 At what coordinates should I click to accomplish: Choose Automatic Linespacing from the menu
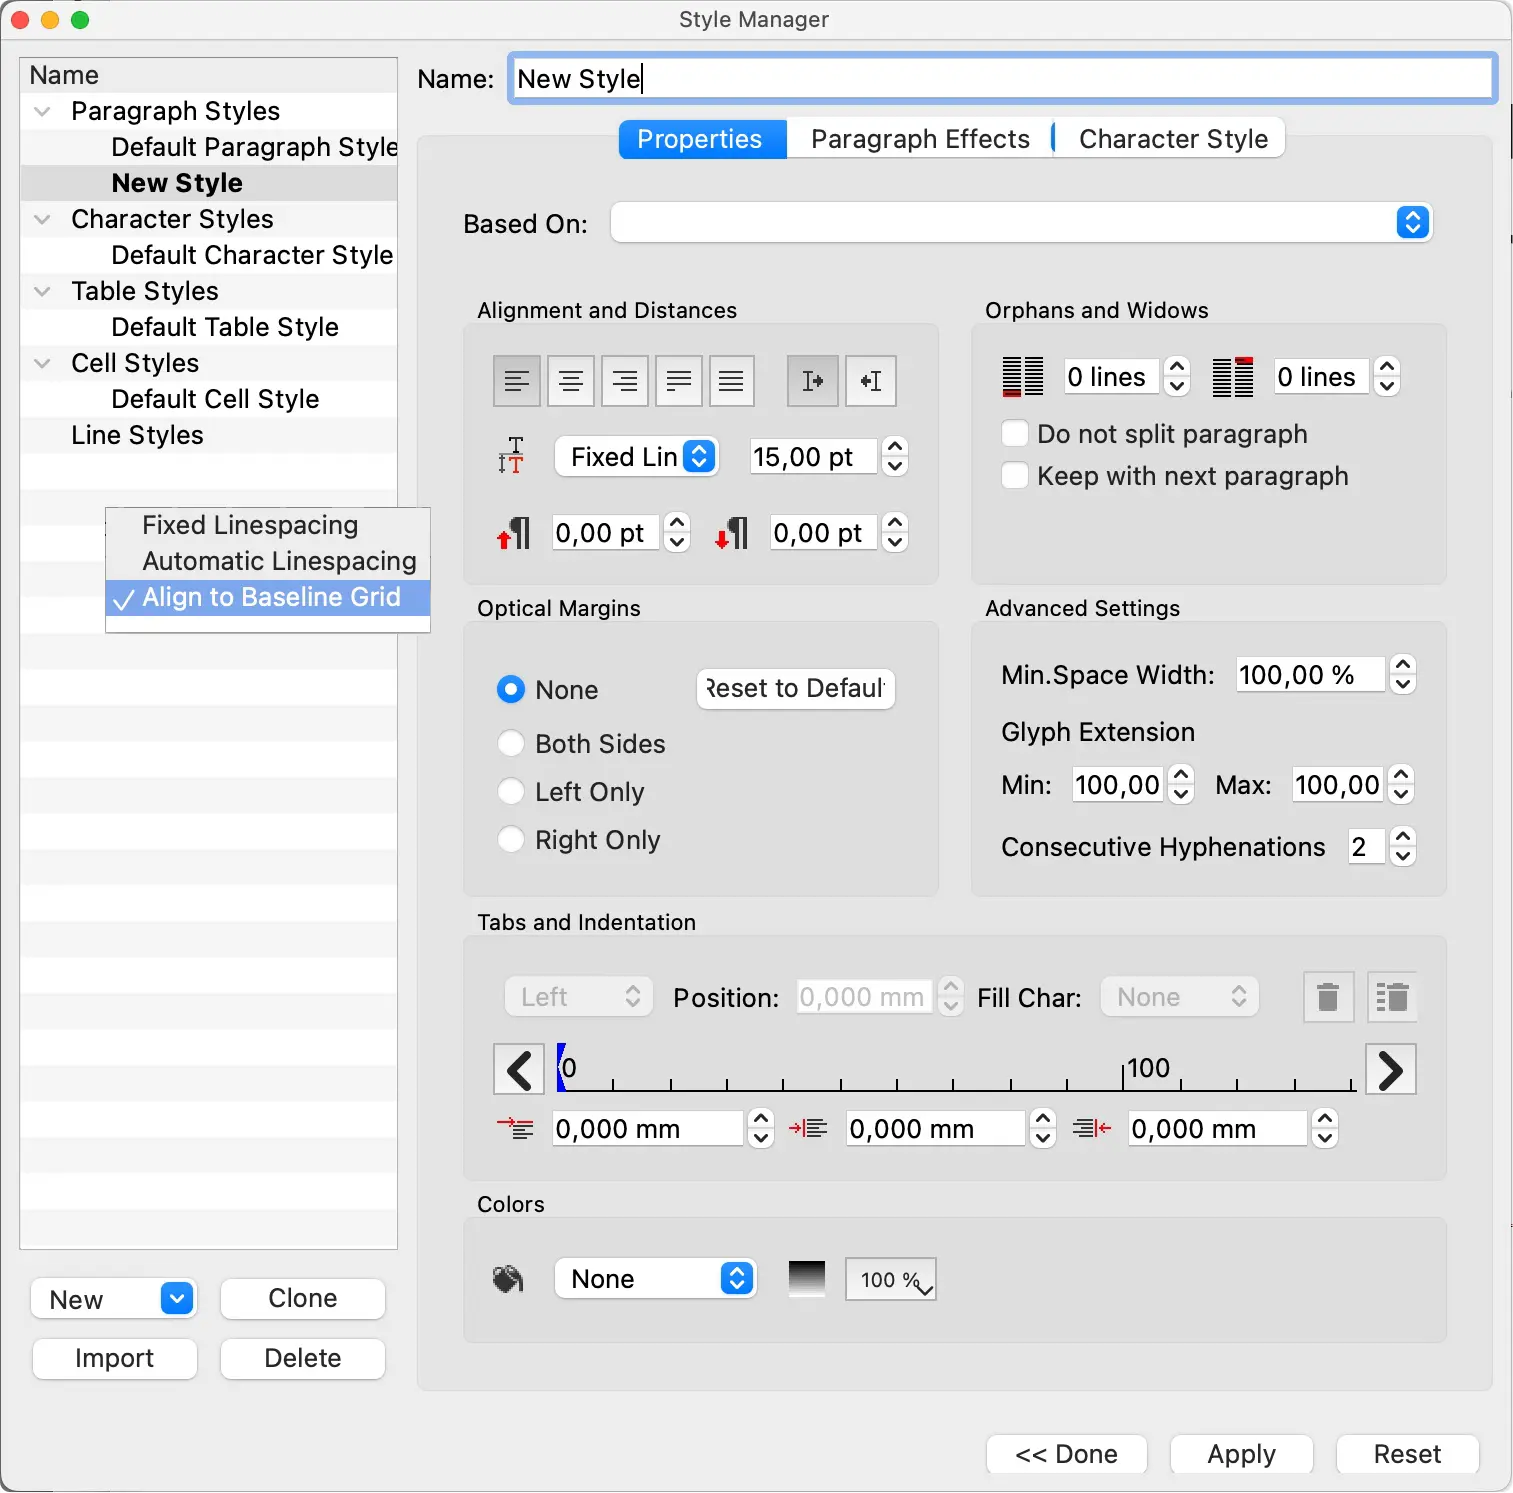[279, 561]
